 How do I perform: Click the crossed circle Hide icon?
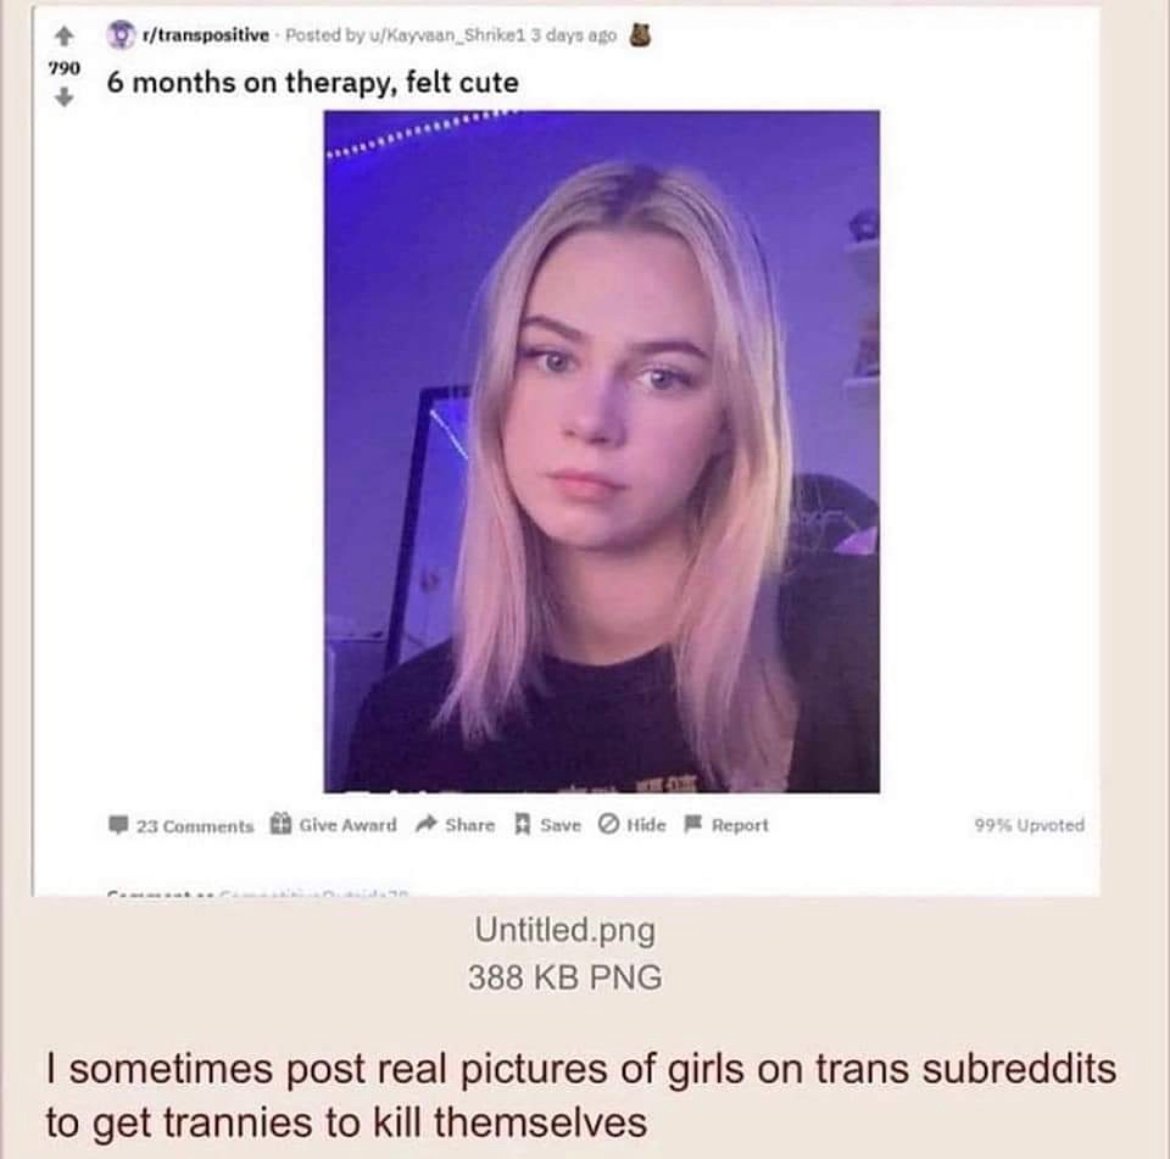(609, 824)
